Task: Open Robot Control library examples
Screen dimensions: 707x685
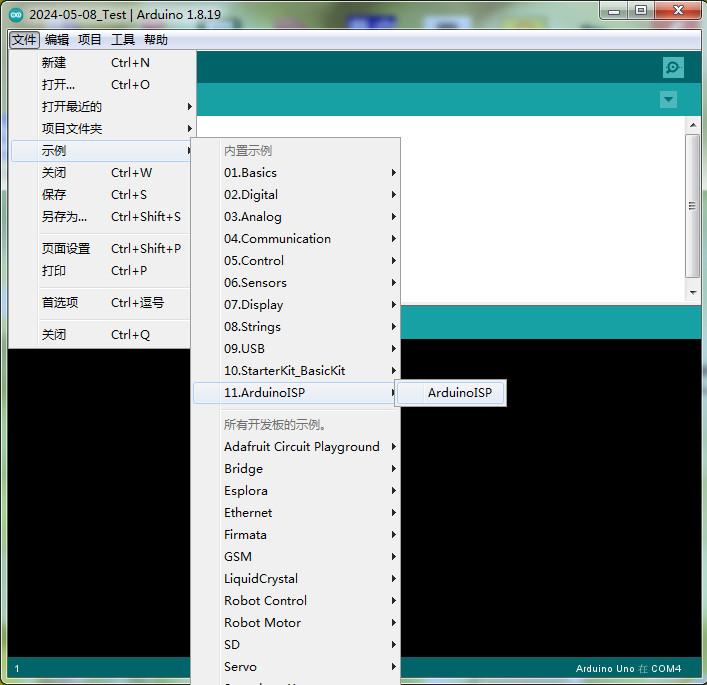Action: (x=296, y=601)
